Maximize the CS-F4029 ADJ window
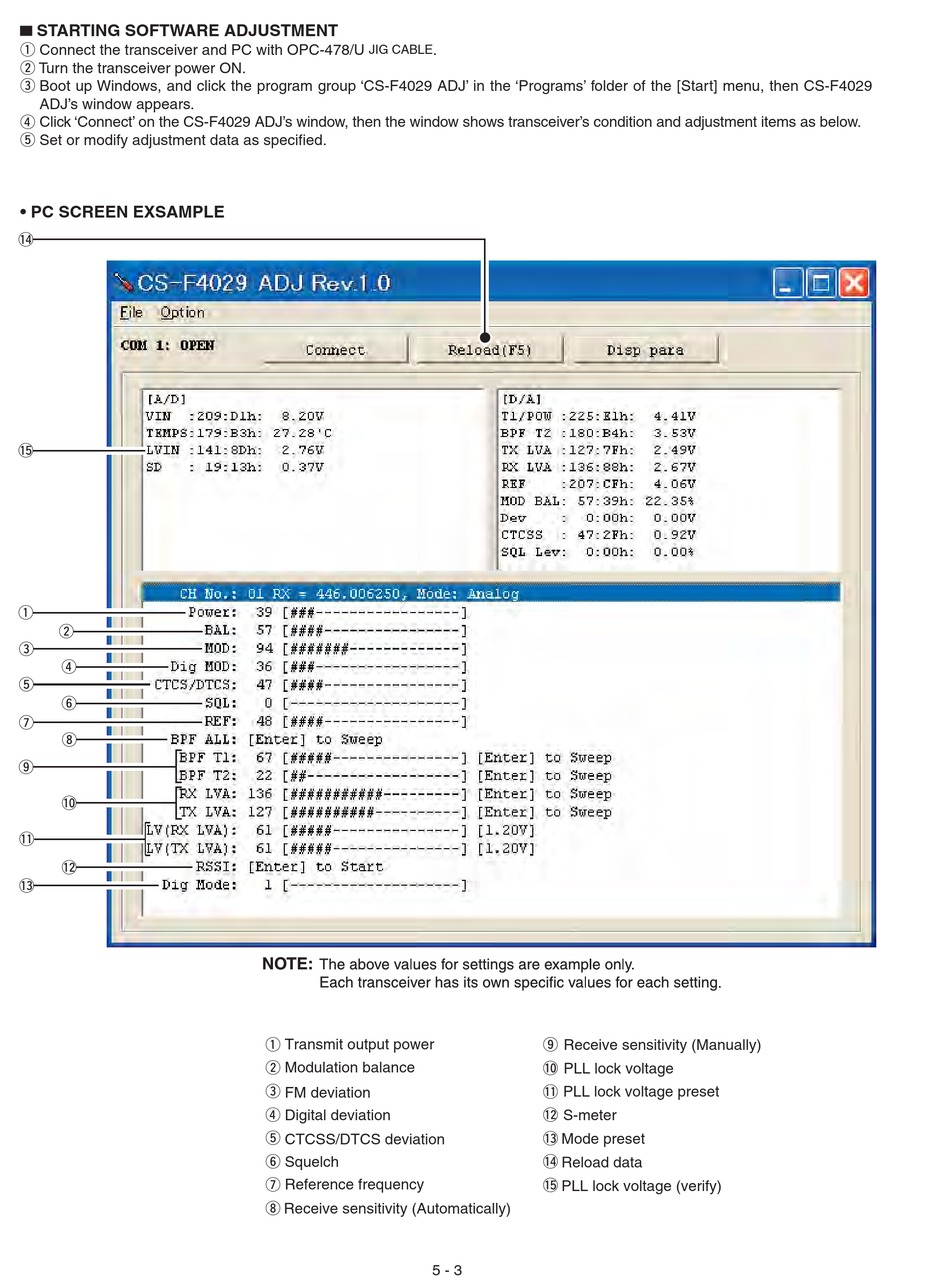Screen dimensions: 950x1279 click(820, 283)
